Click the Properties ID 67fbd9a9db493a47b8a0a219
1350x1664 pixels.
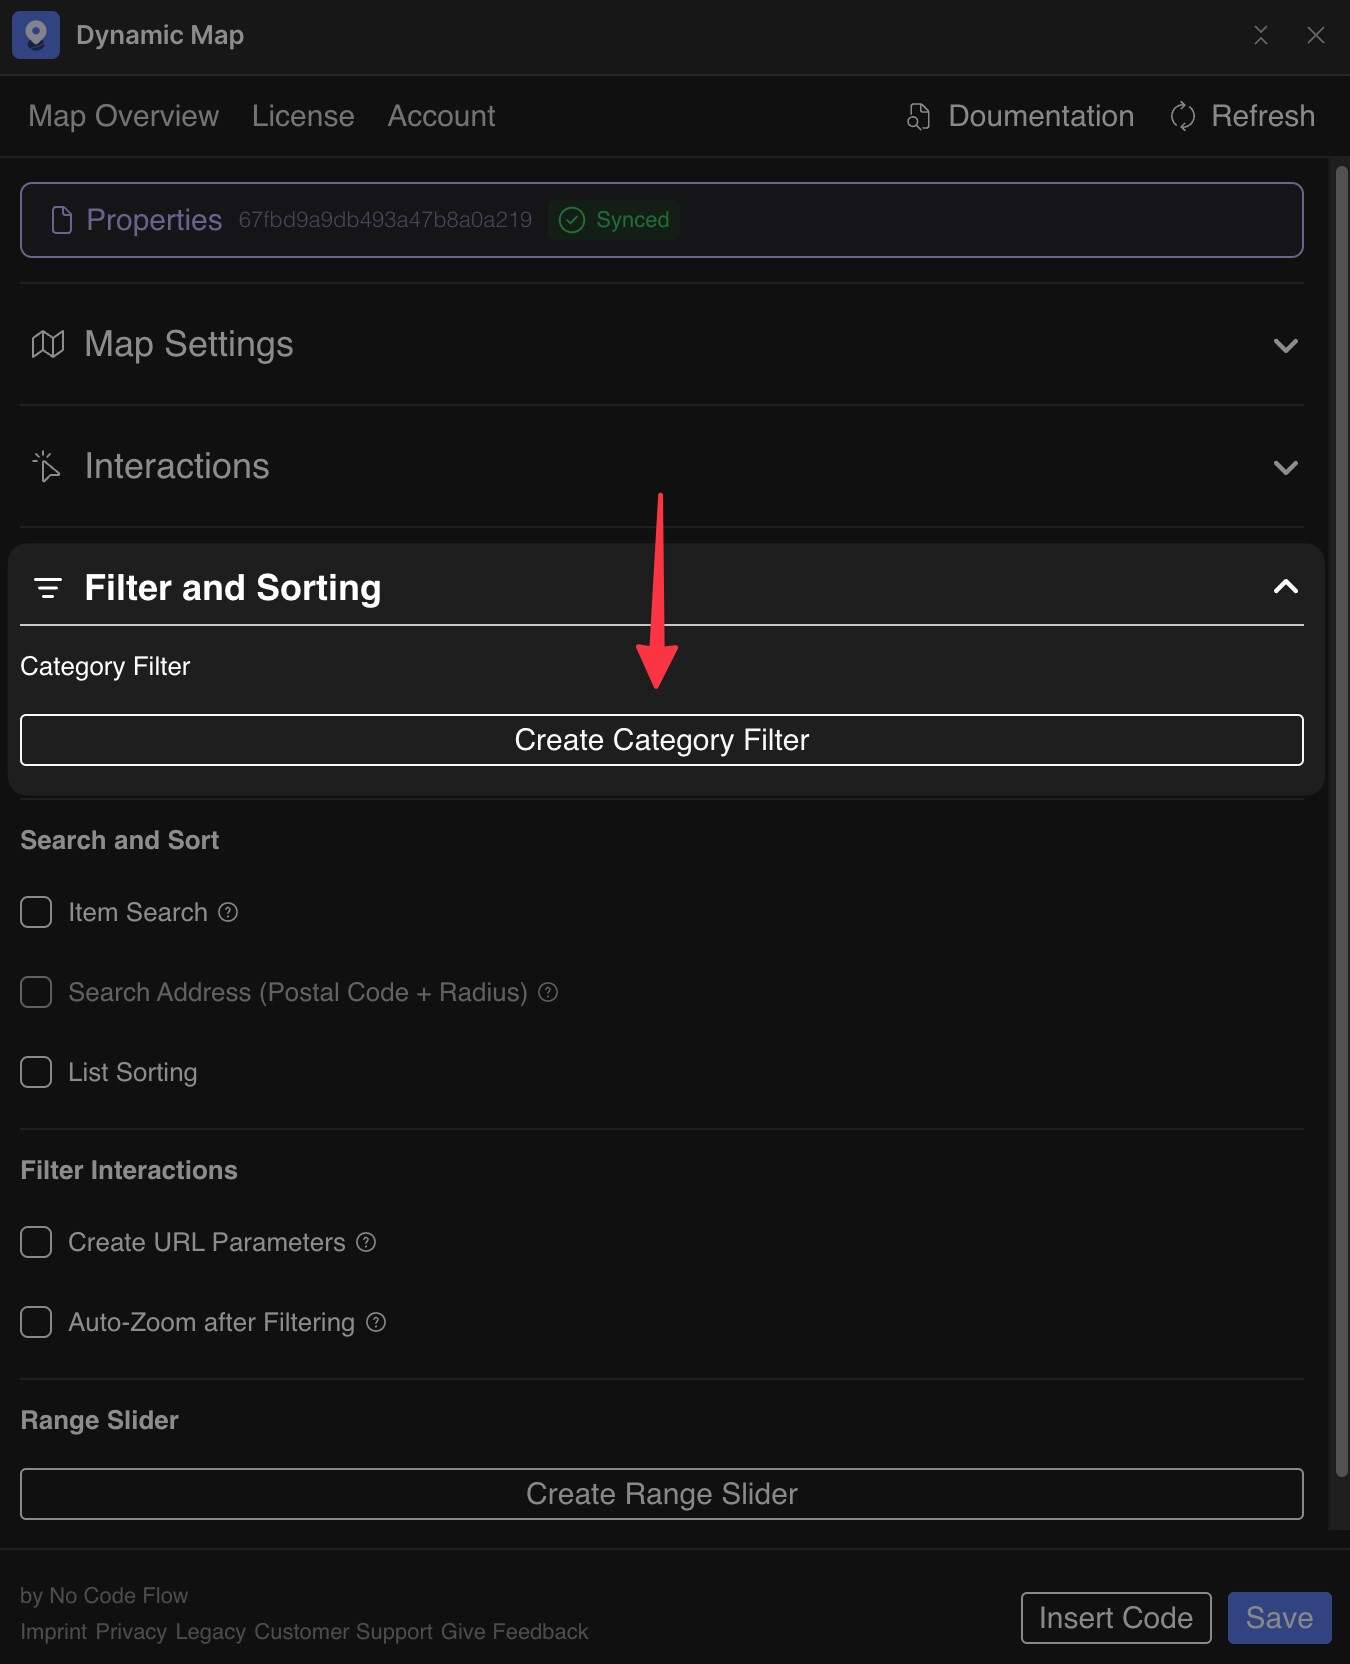[385, 220]
